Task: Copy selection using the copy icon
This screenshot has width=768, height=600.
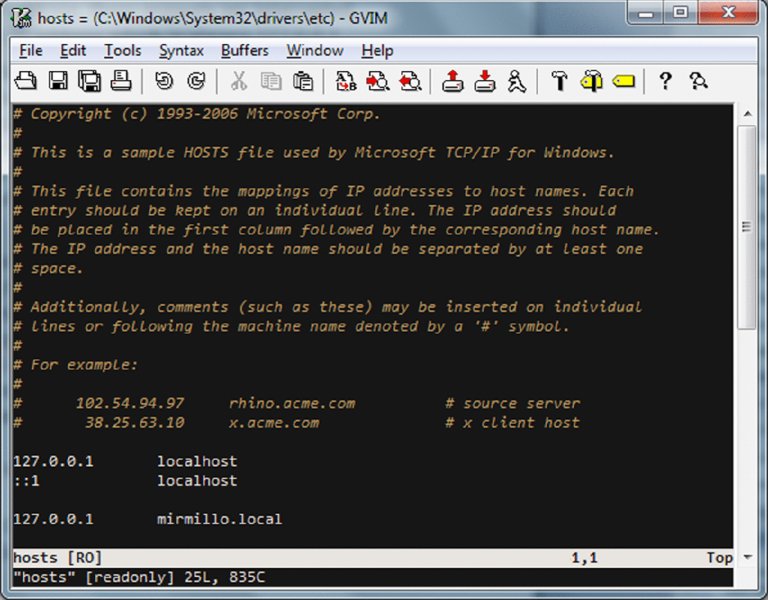Action: pos(271,81)
